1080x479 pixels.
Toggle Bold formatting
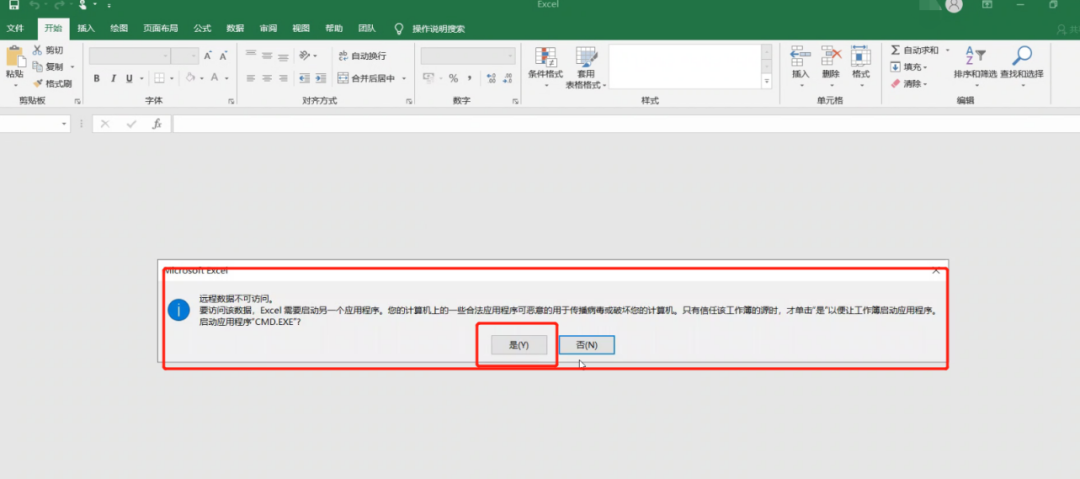point(96,79)
